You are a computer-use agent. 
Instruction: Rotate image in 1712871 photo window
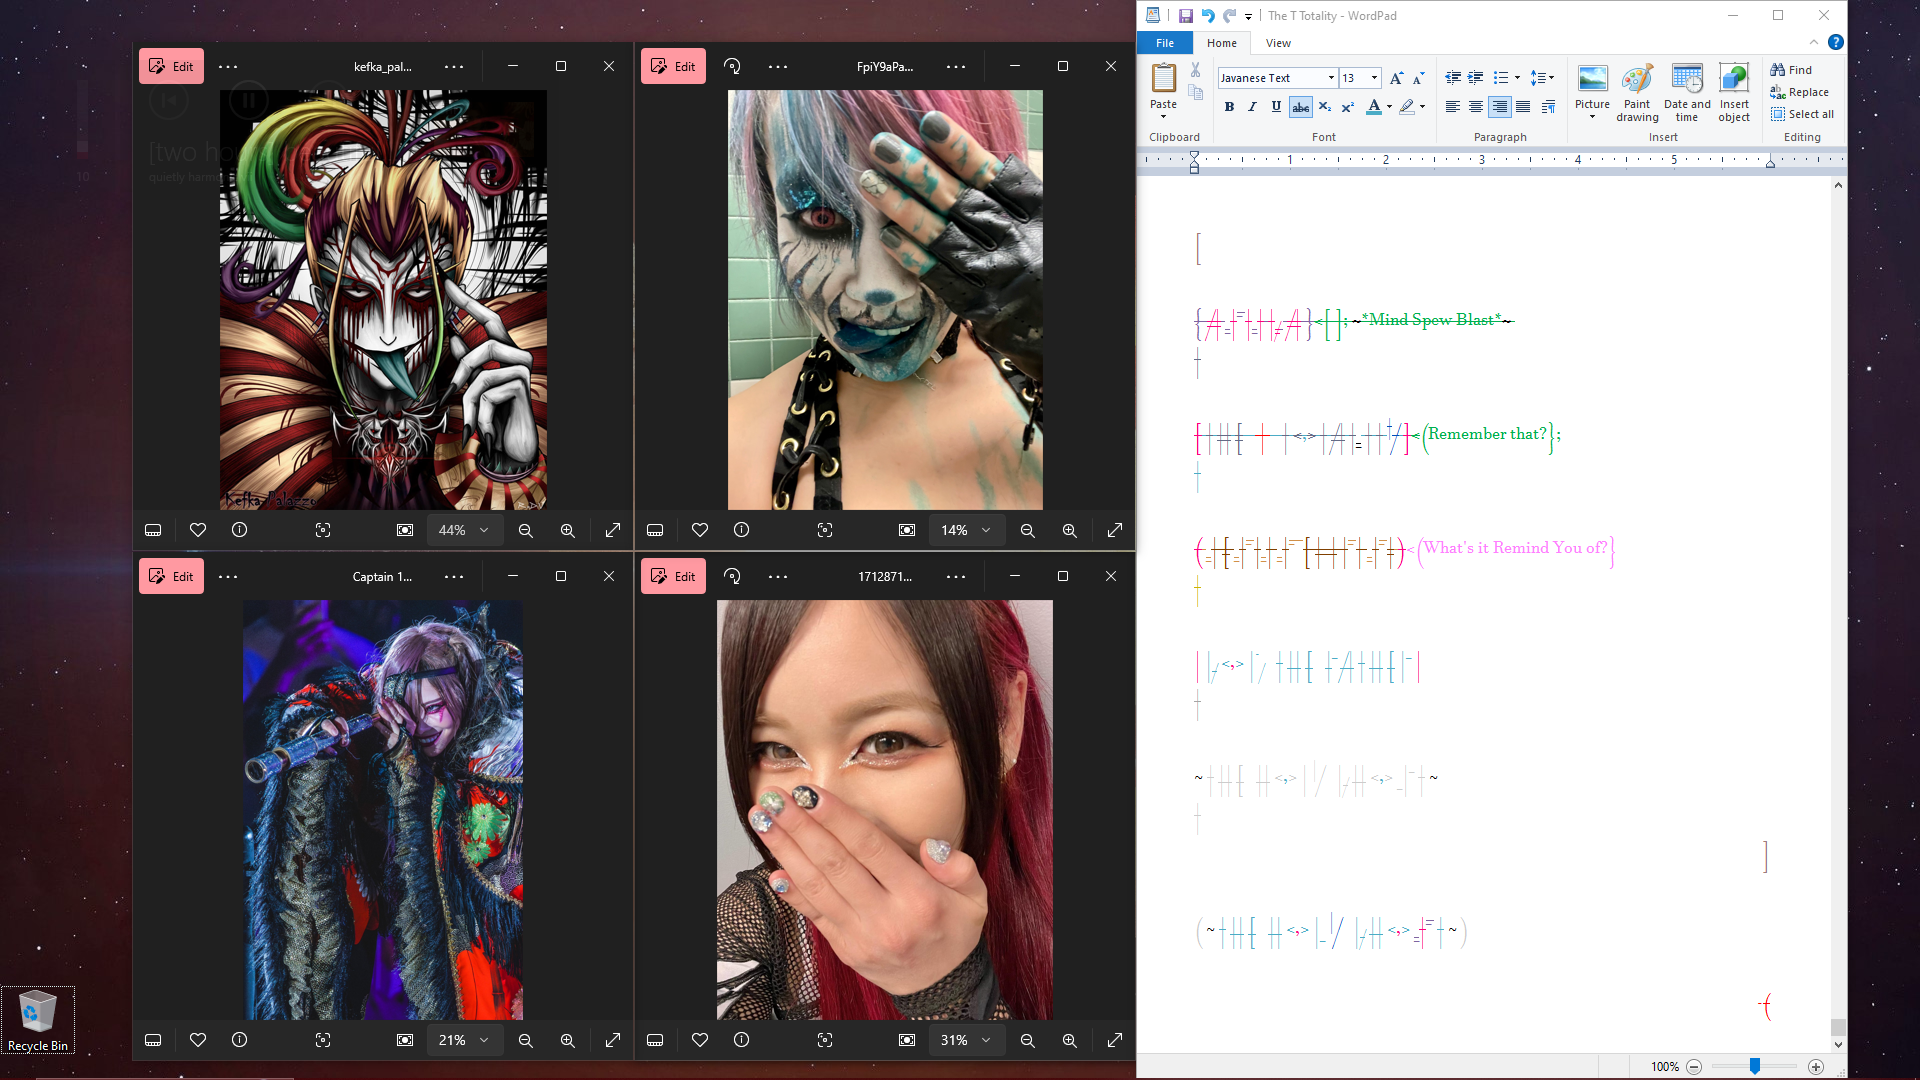pyautogui.click(x=732, y=576)
